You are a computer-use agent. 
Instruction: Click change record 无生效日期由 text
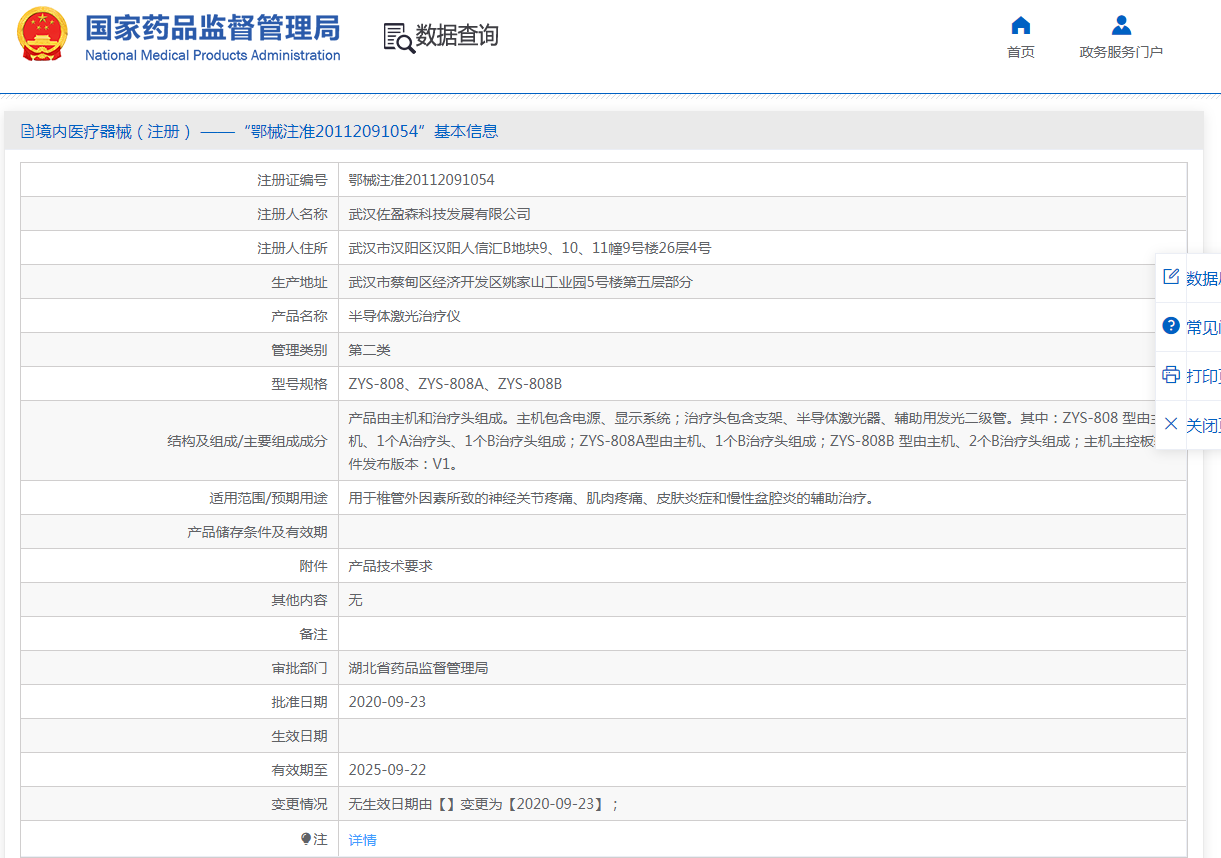(484, 804)
